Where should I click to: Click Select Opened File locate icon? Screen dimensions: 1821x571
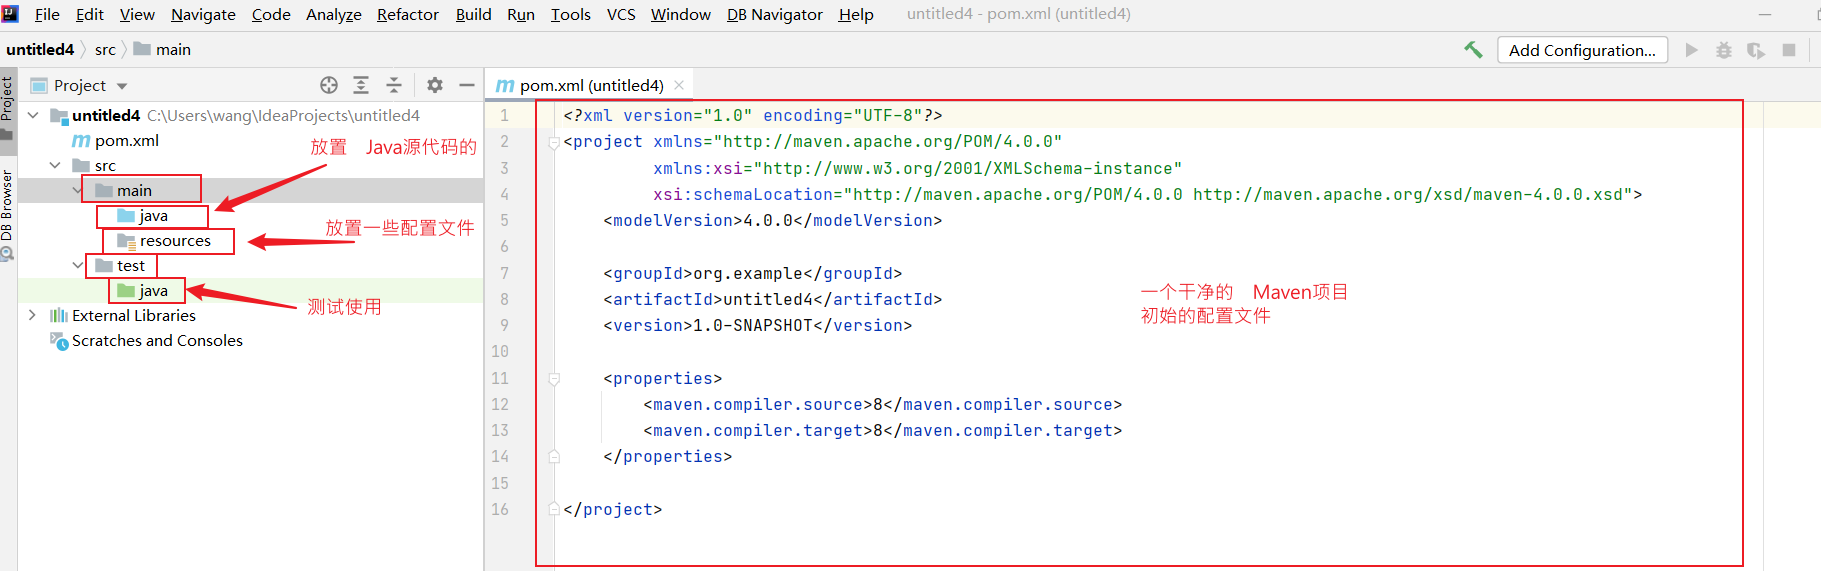pyautogui.click(x=329, y=85)
